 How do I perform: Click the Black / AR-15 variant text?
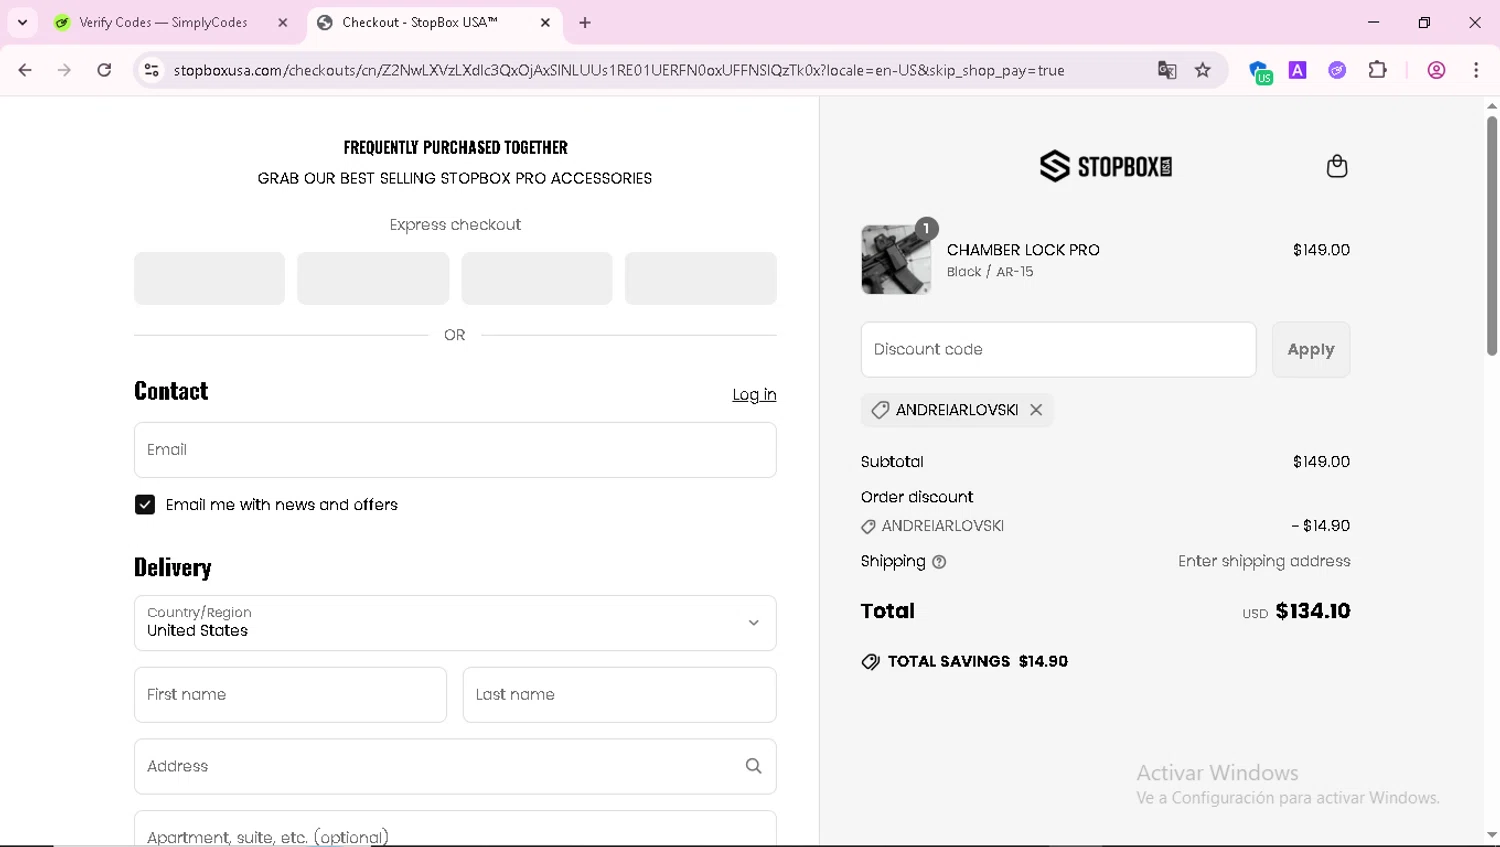coord(990,272)
